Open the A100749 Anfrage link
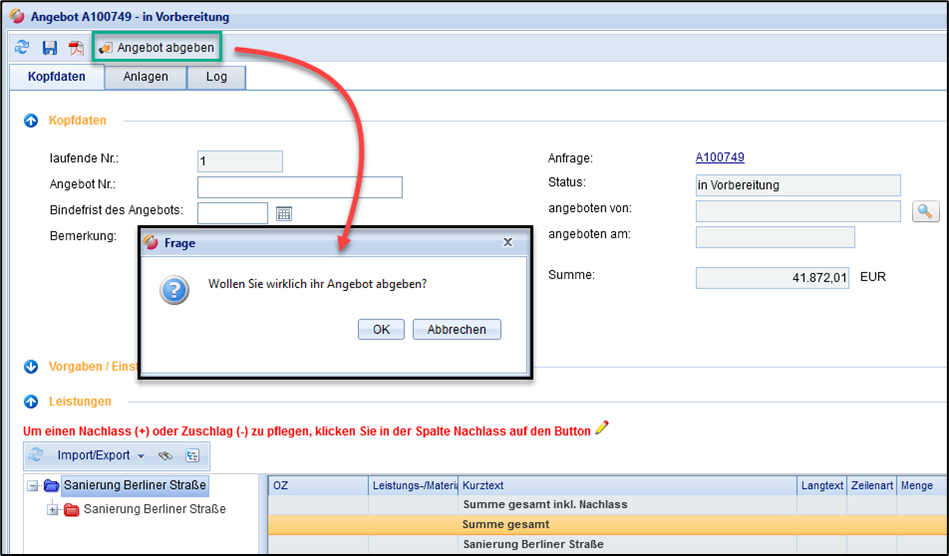 click(x=719, y=158)
